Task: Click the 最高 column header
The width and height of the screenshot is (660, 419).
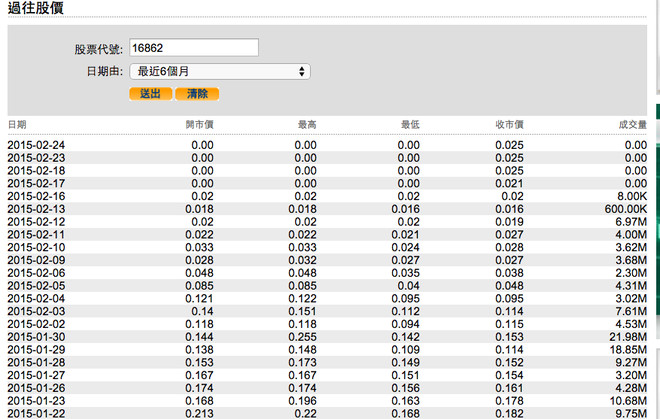Action: tap(307, 125)
